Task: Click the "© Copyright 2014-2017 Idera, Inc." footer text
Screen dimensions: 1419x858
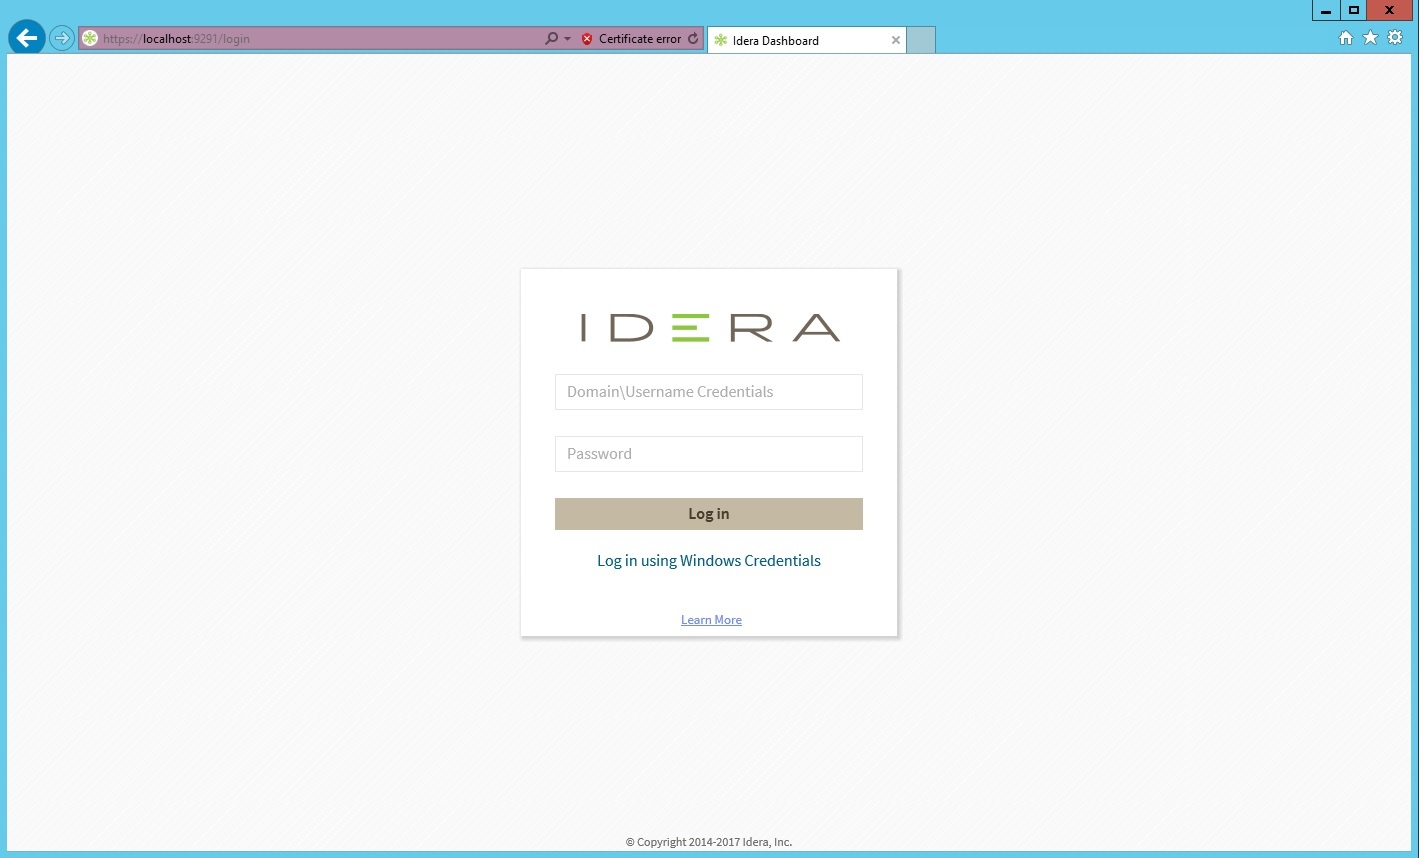Action: click(x=708, y=842)
